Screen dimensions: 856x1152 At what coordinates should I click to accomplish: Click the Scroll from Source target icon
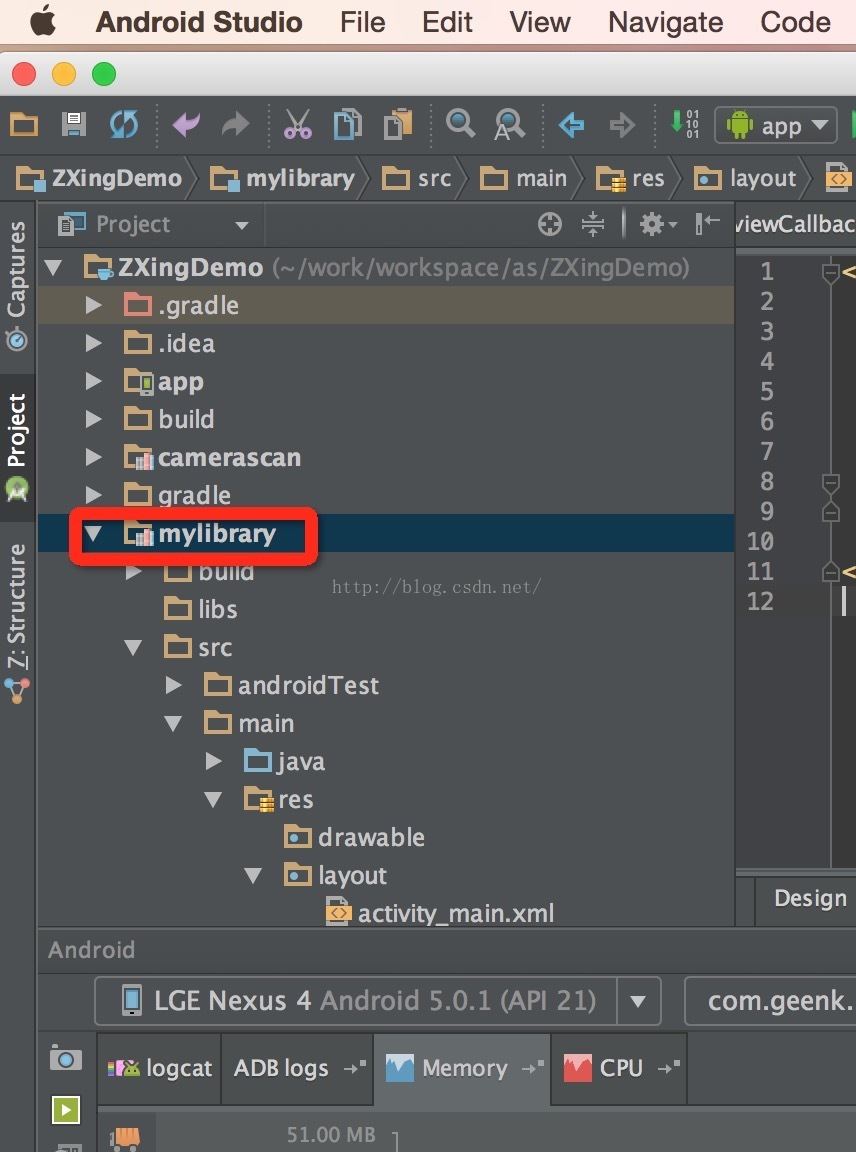pos(550,224)
